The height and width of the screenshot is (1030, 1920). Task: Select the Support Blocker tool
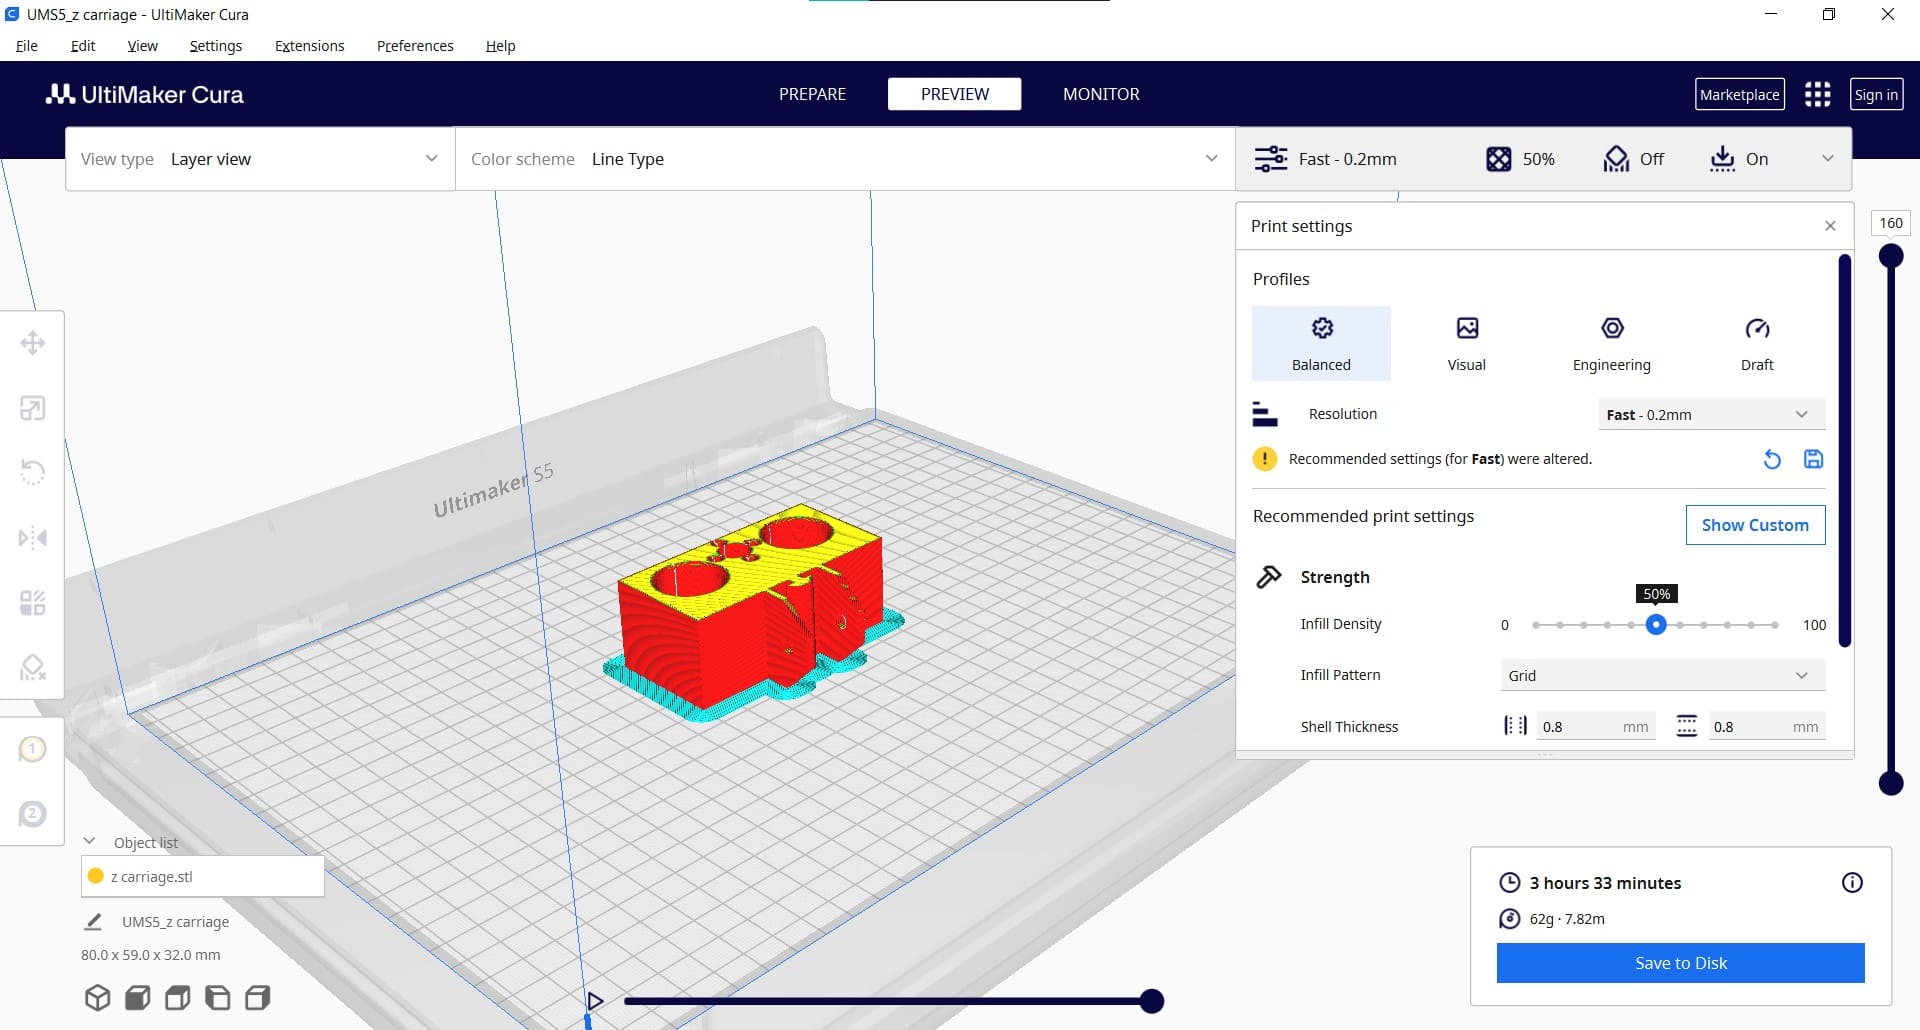tap(32, 667)
